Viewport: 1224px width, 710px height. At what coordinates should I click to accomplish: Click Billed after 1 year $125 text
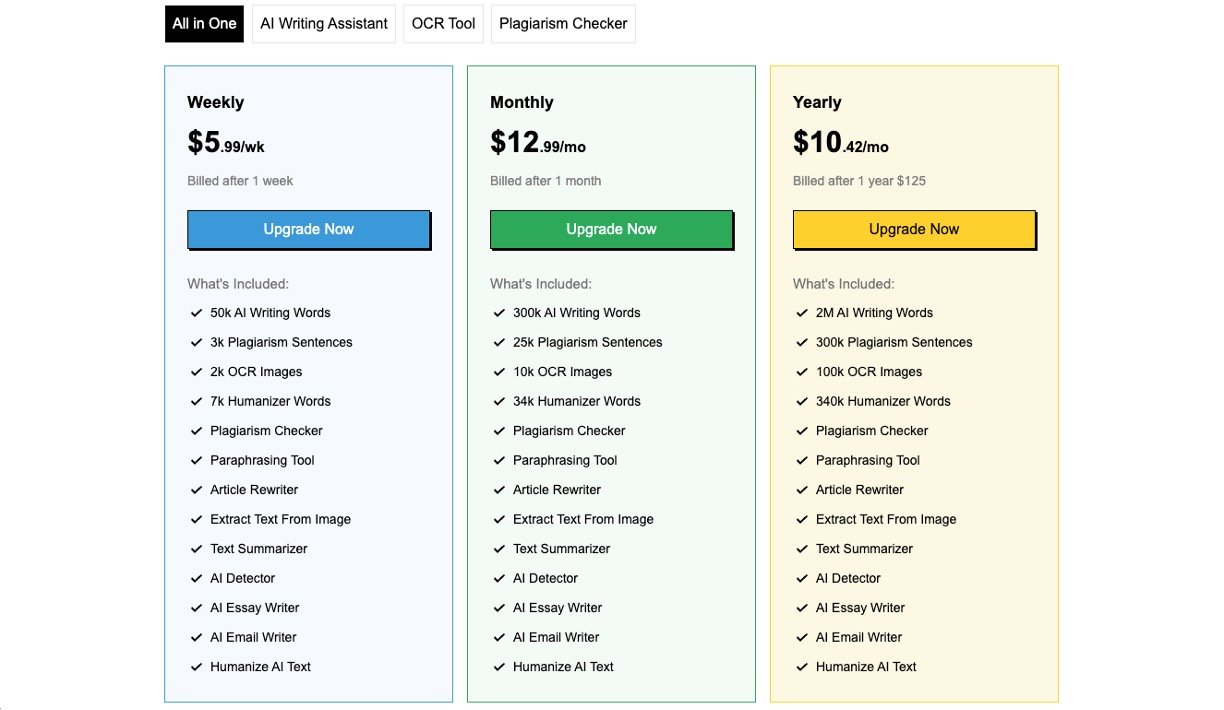point(859,181)
